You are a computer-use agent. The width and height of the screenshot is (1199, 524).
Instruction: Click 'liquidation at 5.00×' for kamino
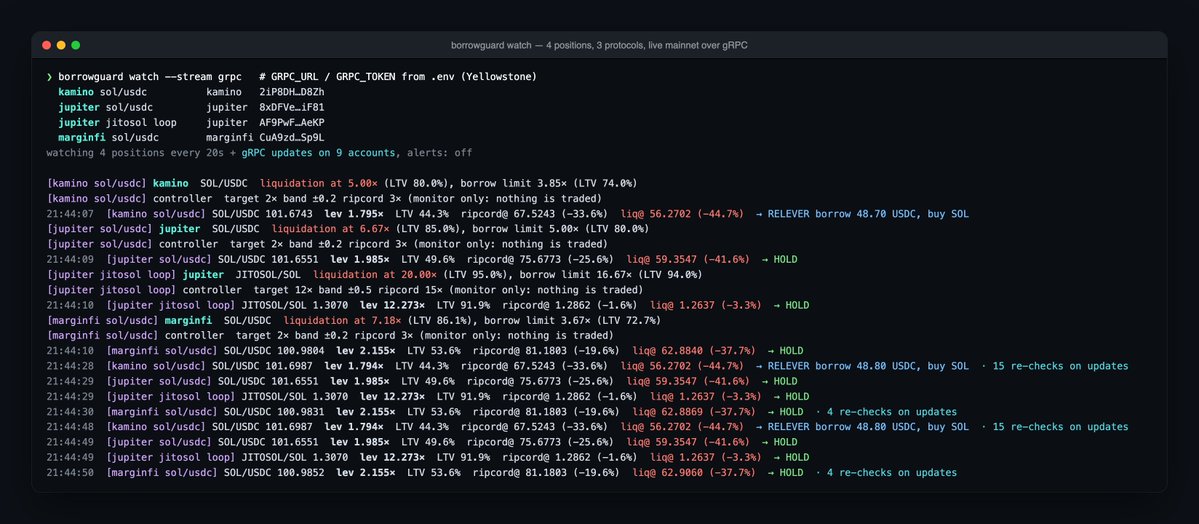[319, 184]
